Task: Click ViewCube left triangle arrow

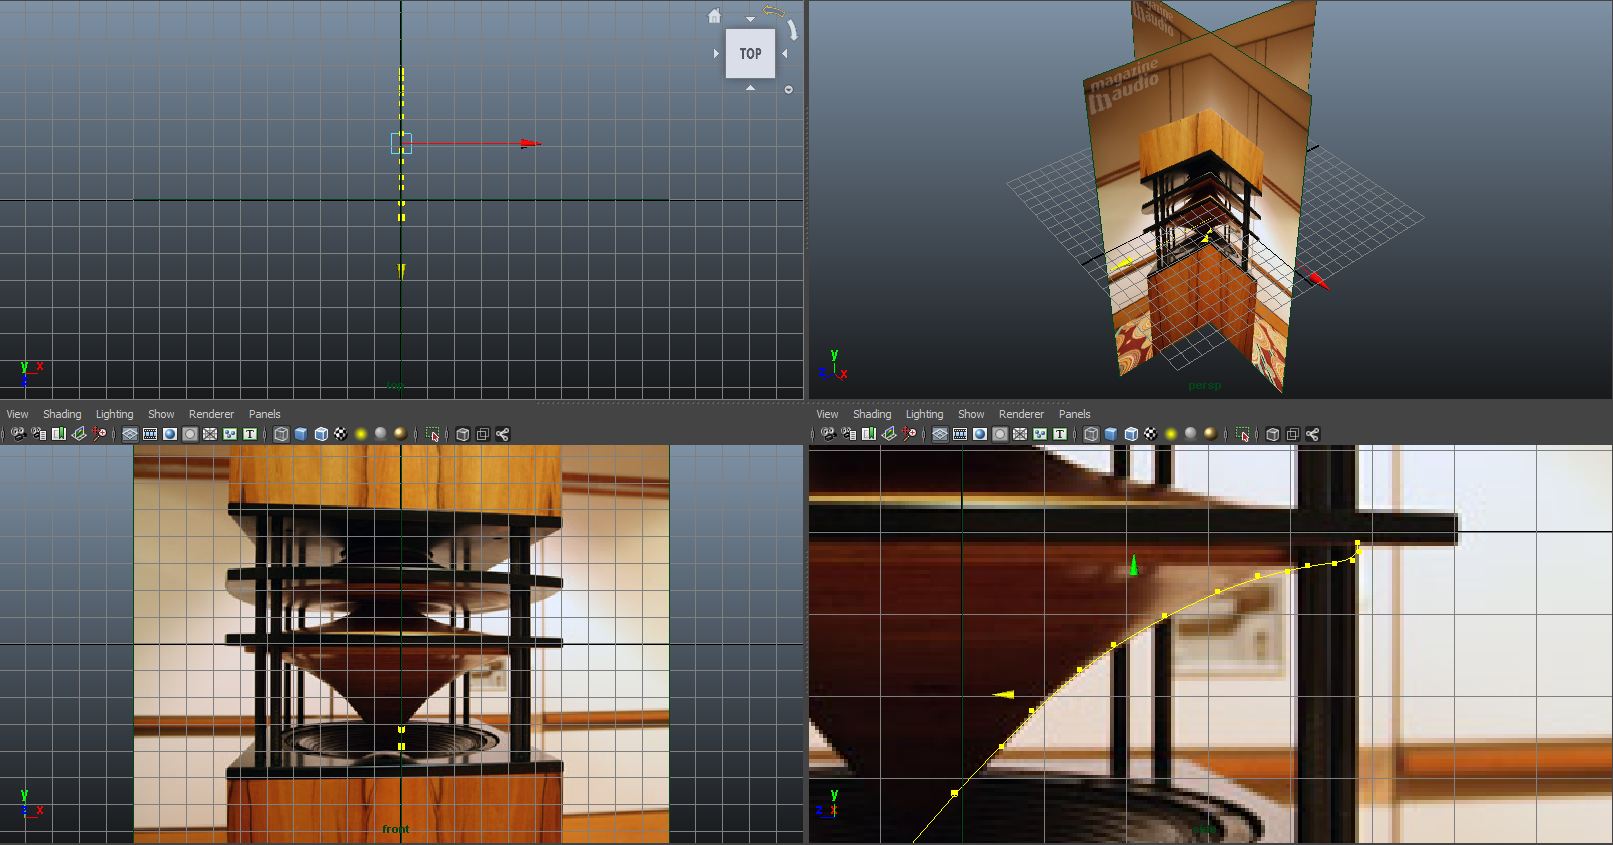Action: [716, 54]
